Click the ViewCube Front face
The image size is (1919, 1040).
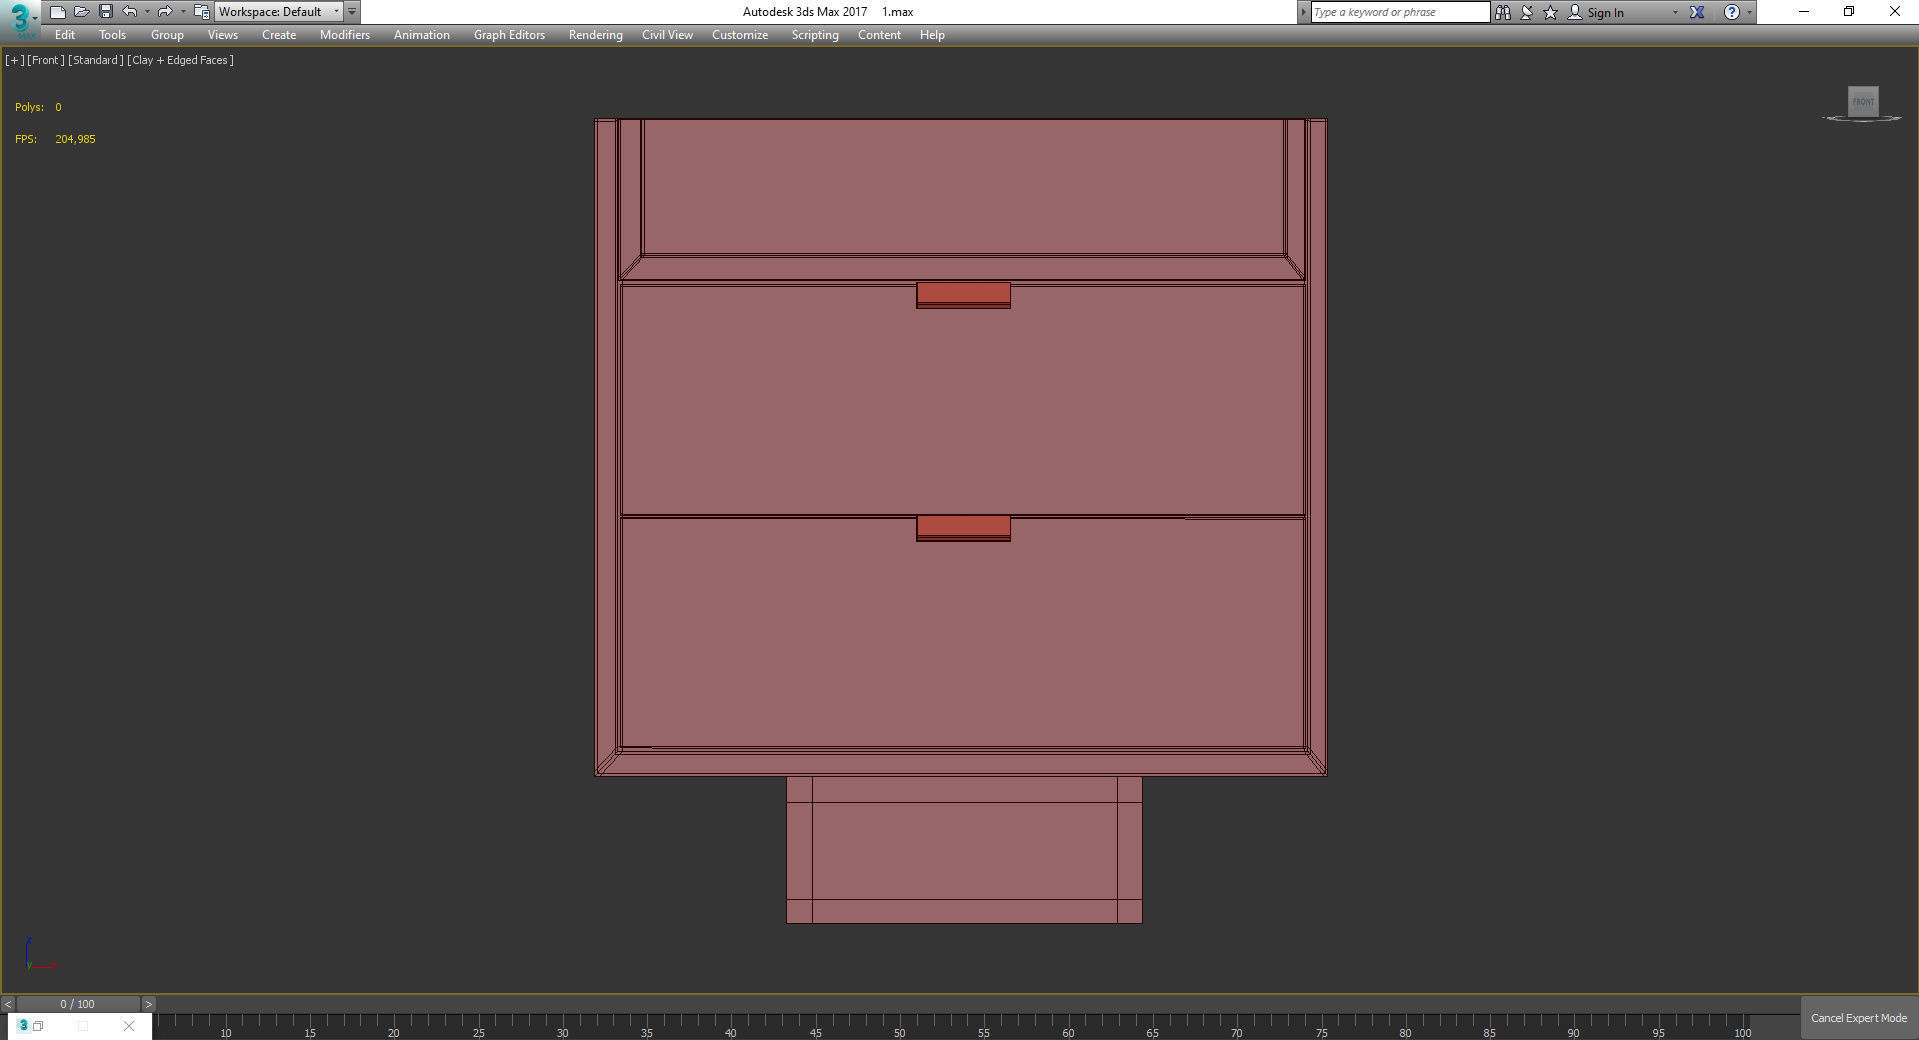coord(1863,101)
